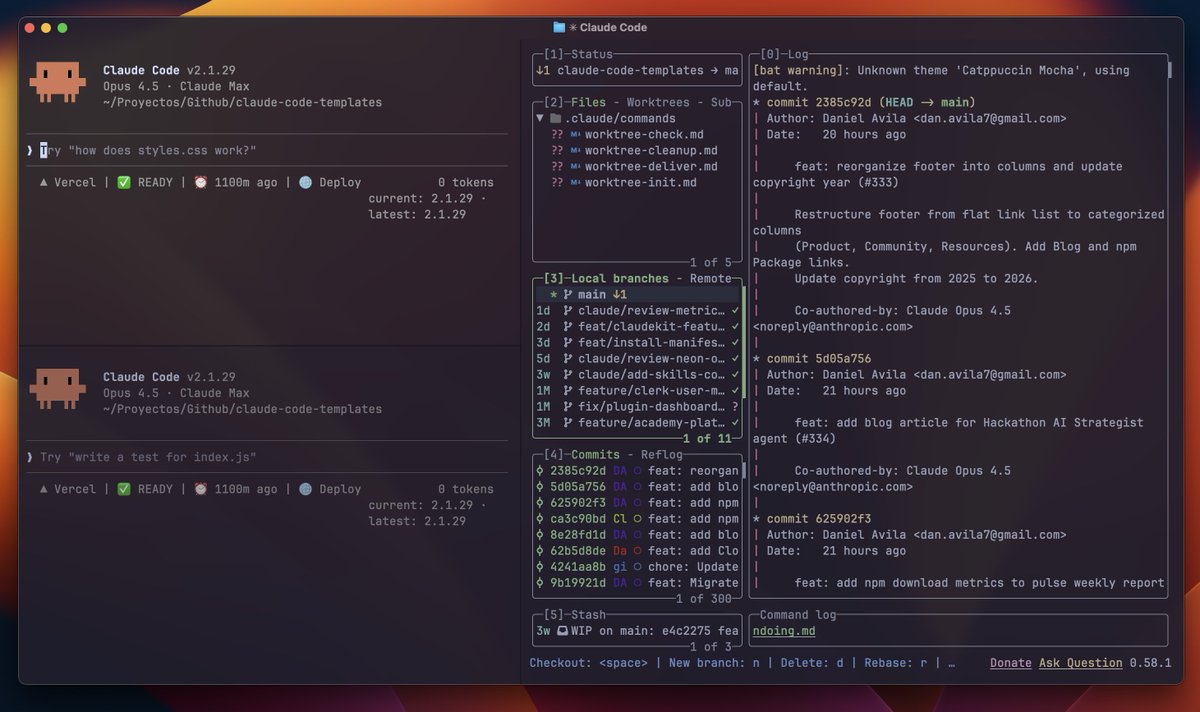The height and width of the screenshot is (712, 1200).
Task: Click the checkmark on feature/academy-plat row
Action: point(735,422)
